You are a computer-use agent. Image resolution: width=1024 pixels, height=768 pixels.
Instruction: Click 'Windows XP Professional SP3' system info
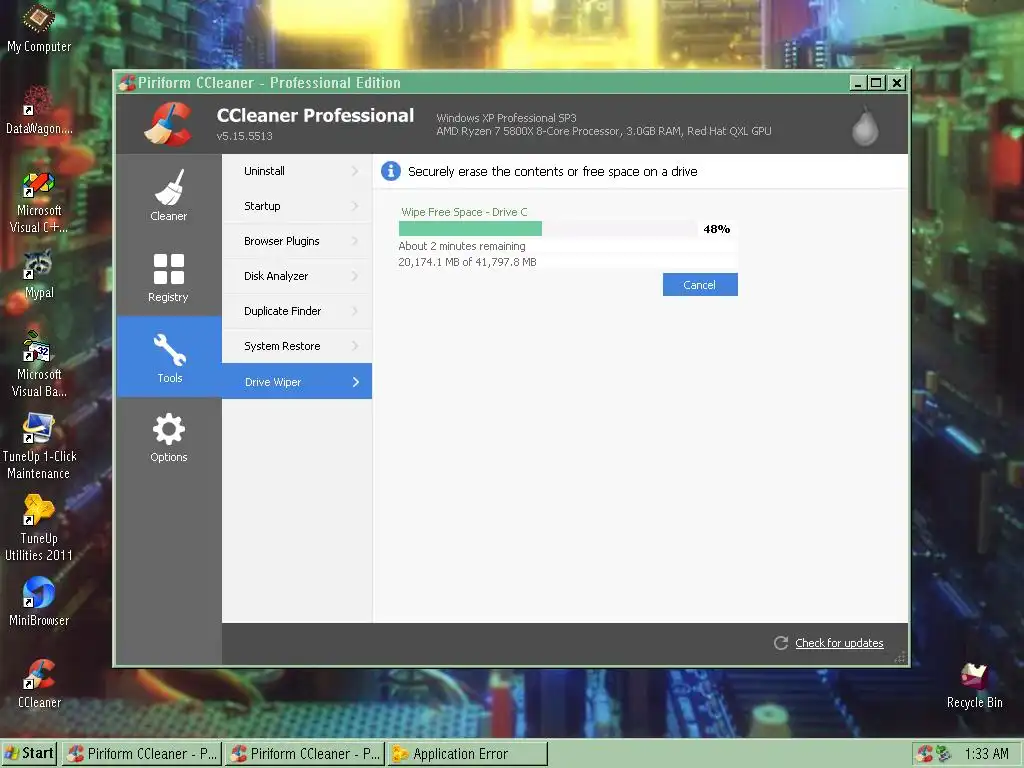pos(506,118)
